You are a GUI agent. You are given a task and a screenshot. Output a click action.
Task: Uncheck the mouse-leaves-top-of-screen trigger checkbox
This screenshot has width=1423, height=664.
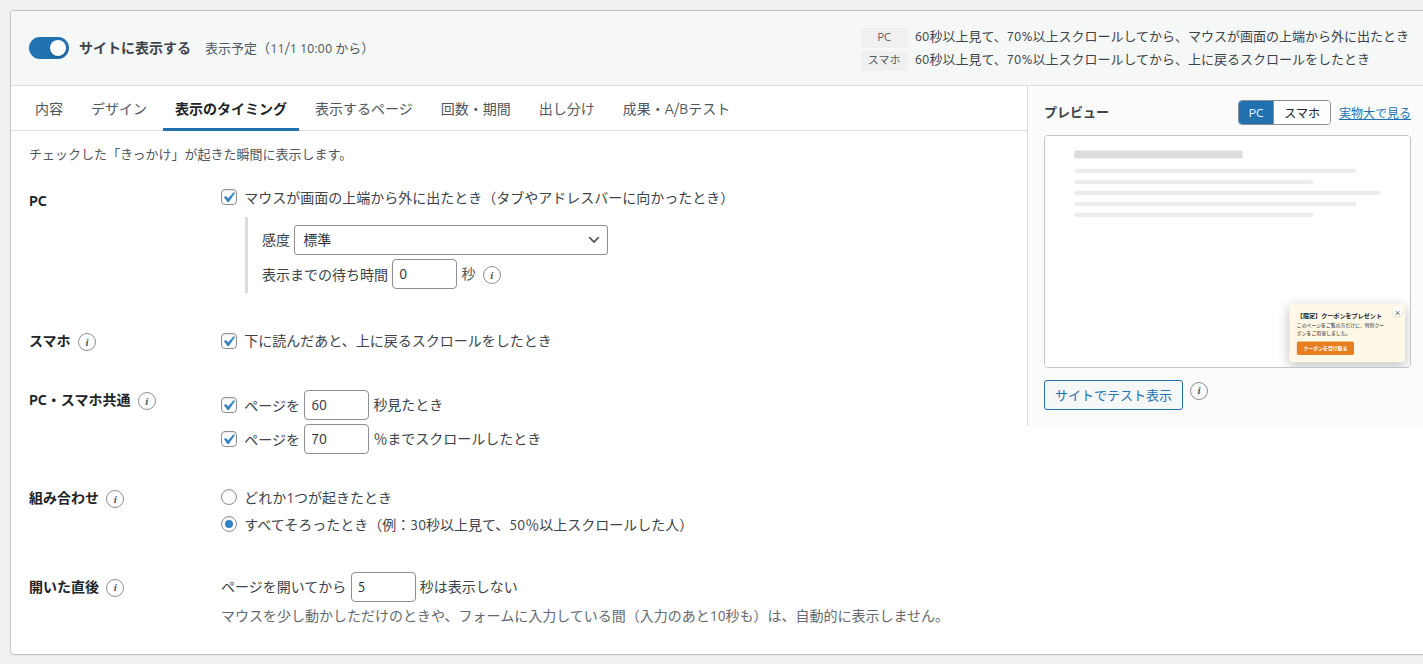[x=229, y=198]
